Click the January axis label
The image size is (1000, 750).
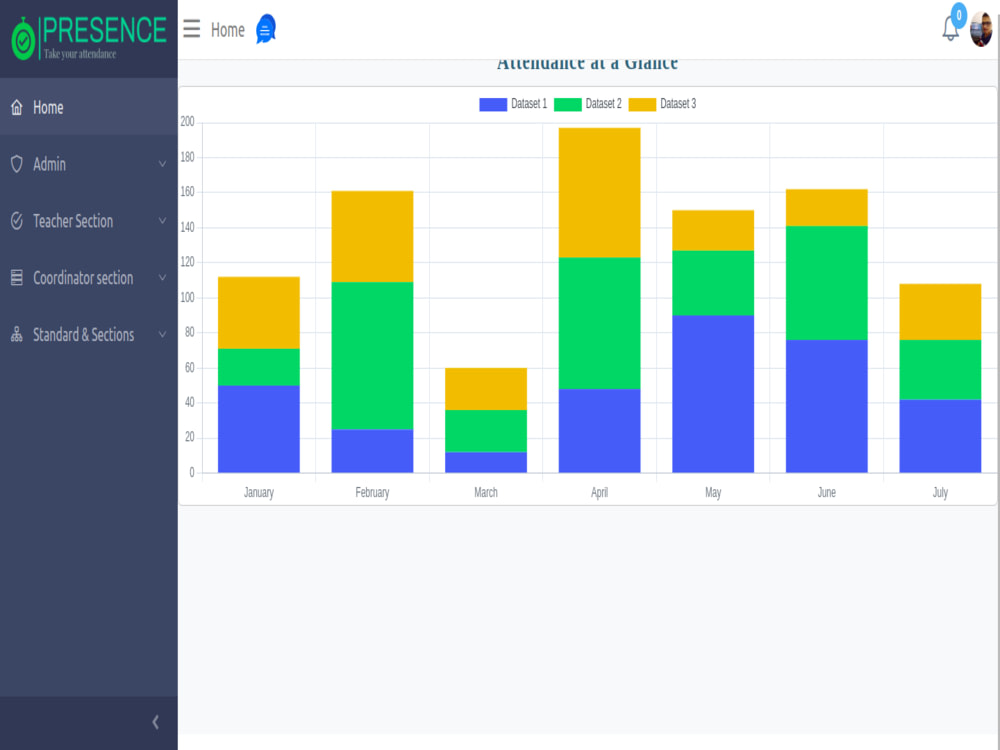point(259,492)
